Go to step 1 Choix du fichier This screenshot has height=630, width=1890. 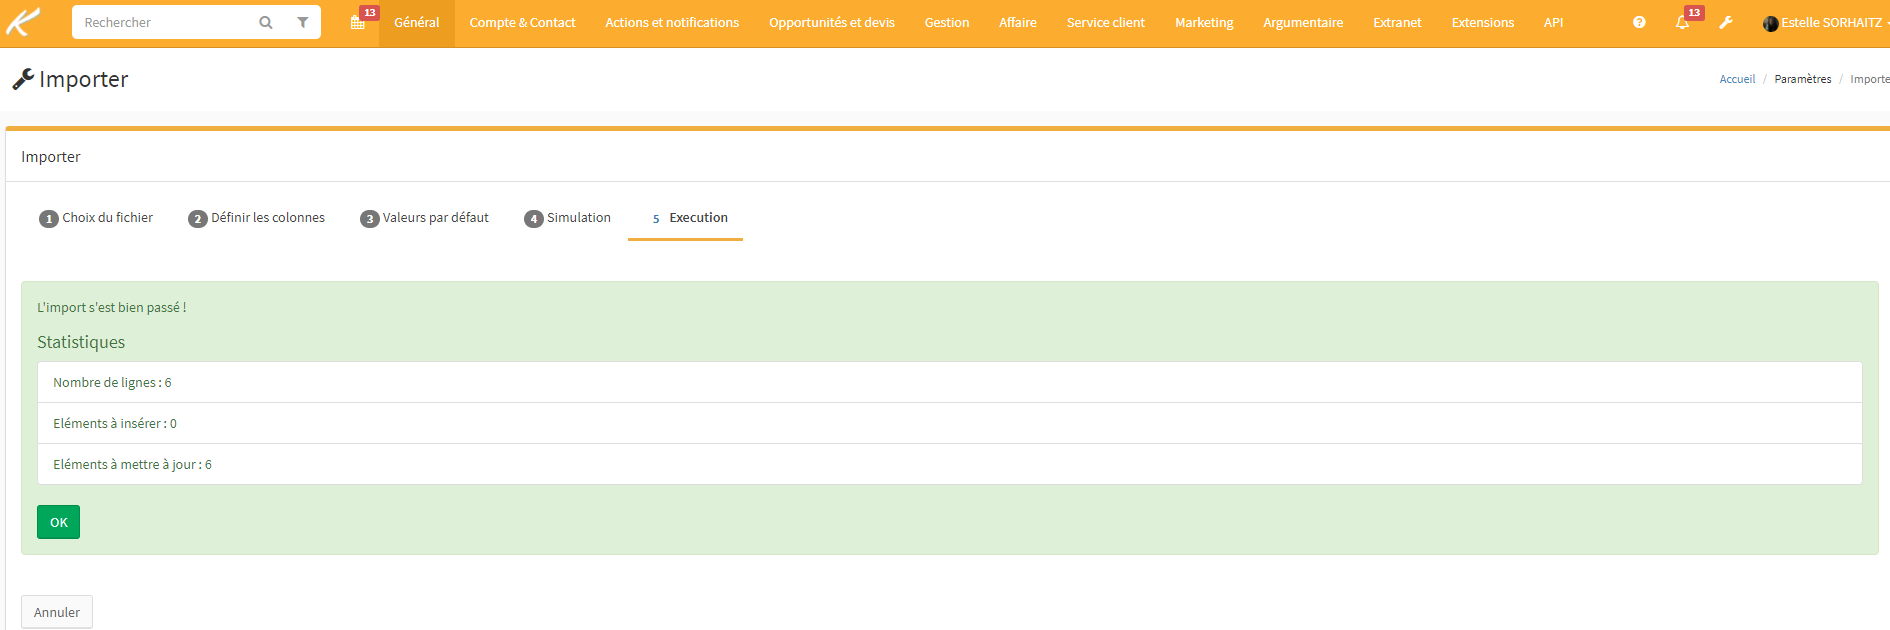(x=96, y=218)
